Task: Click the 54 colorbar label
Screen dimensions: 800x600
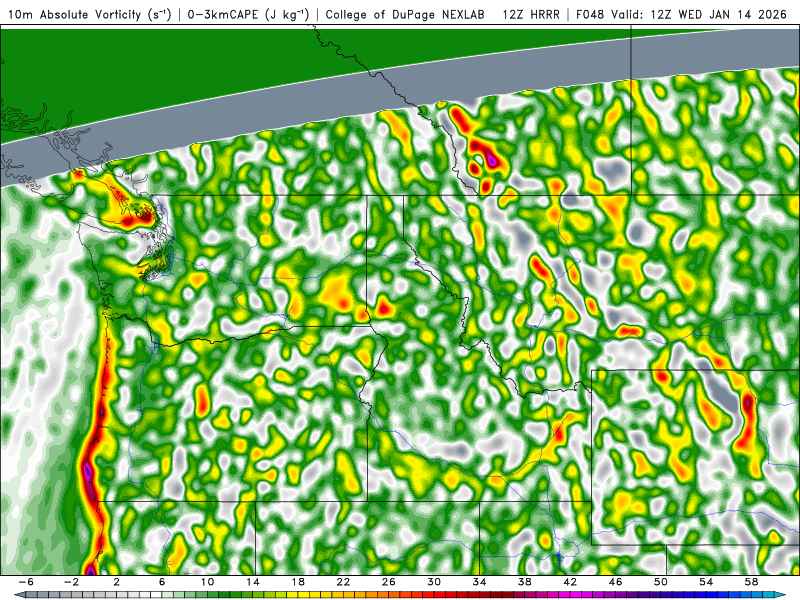Action: point(706,582)
